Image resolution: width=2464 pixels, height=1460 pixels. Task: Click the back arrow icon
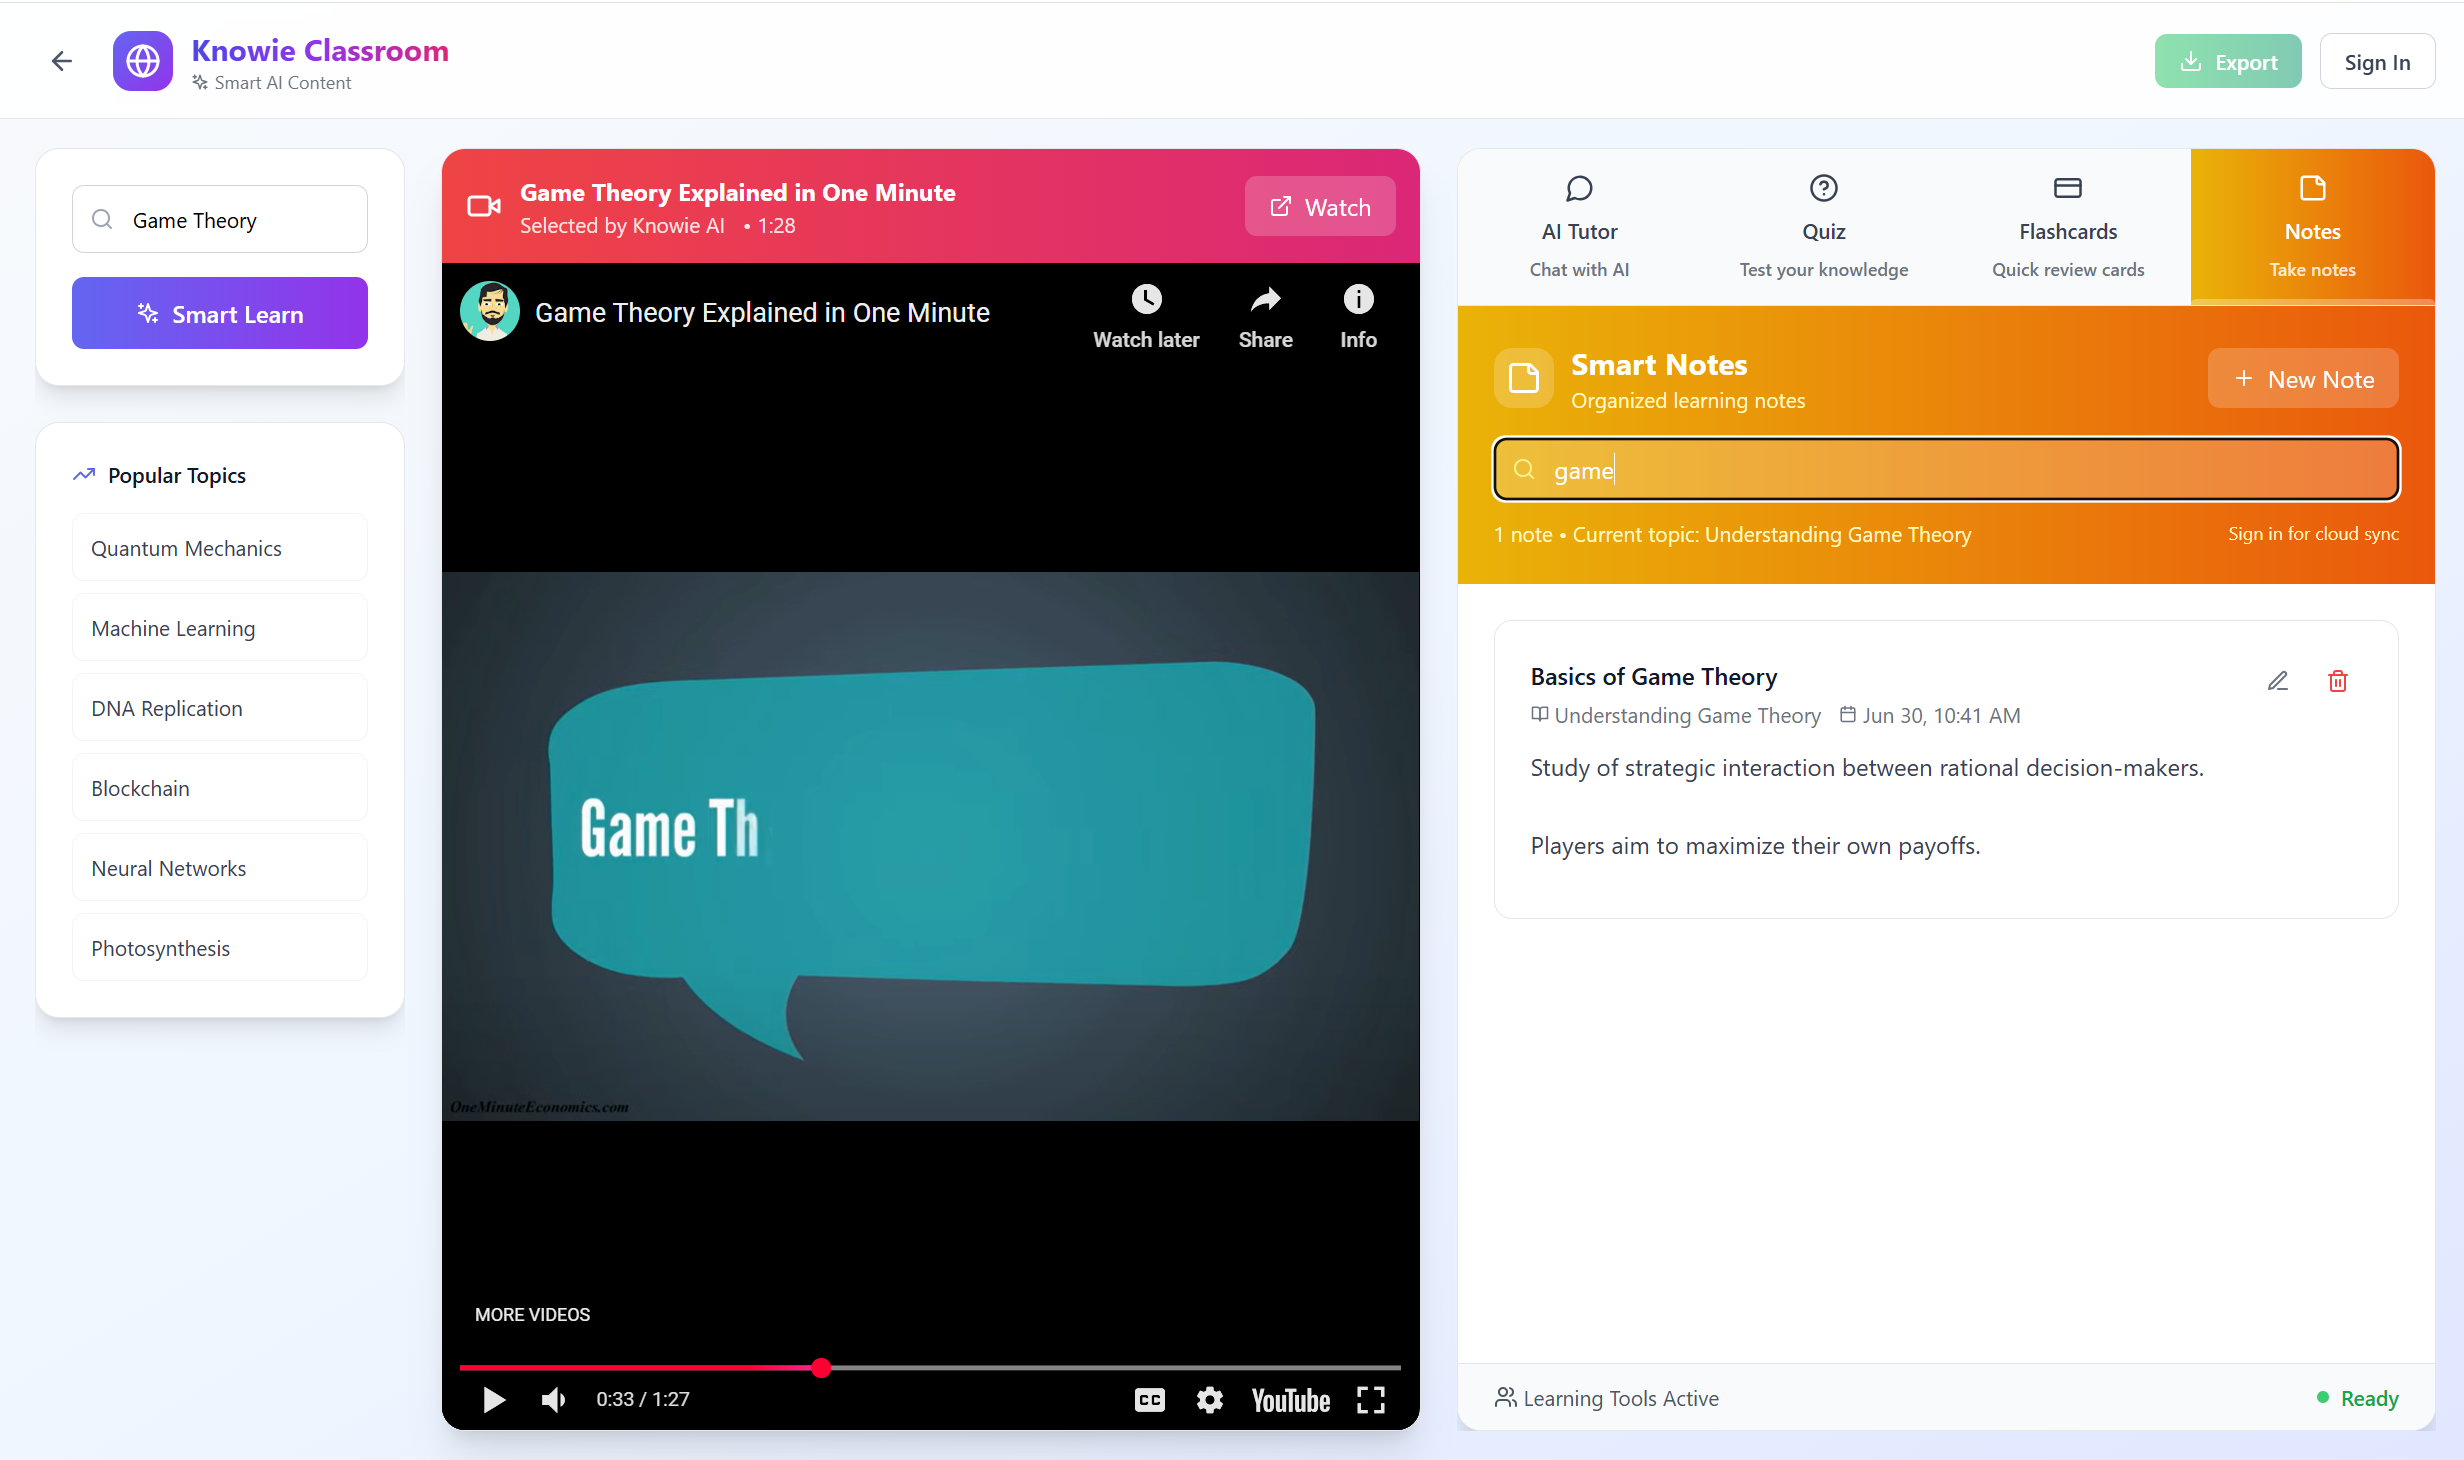point(62,62)
